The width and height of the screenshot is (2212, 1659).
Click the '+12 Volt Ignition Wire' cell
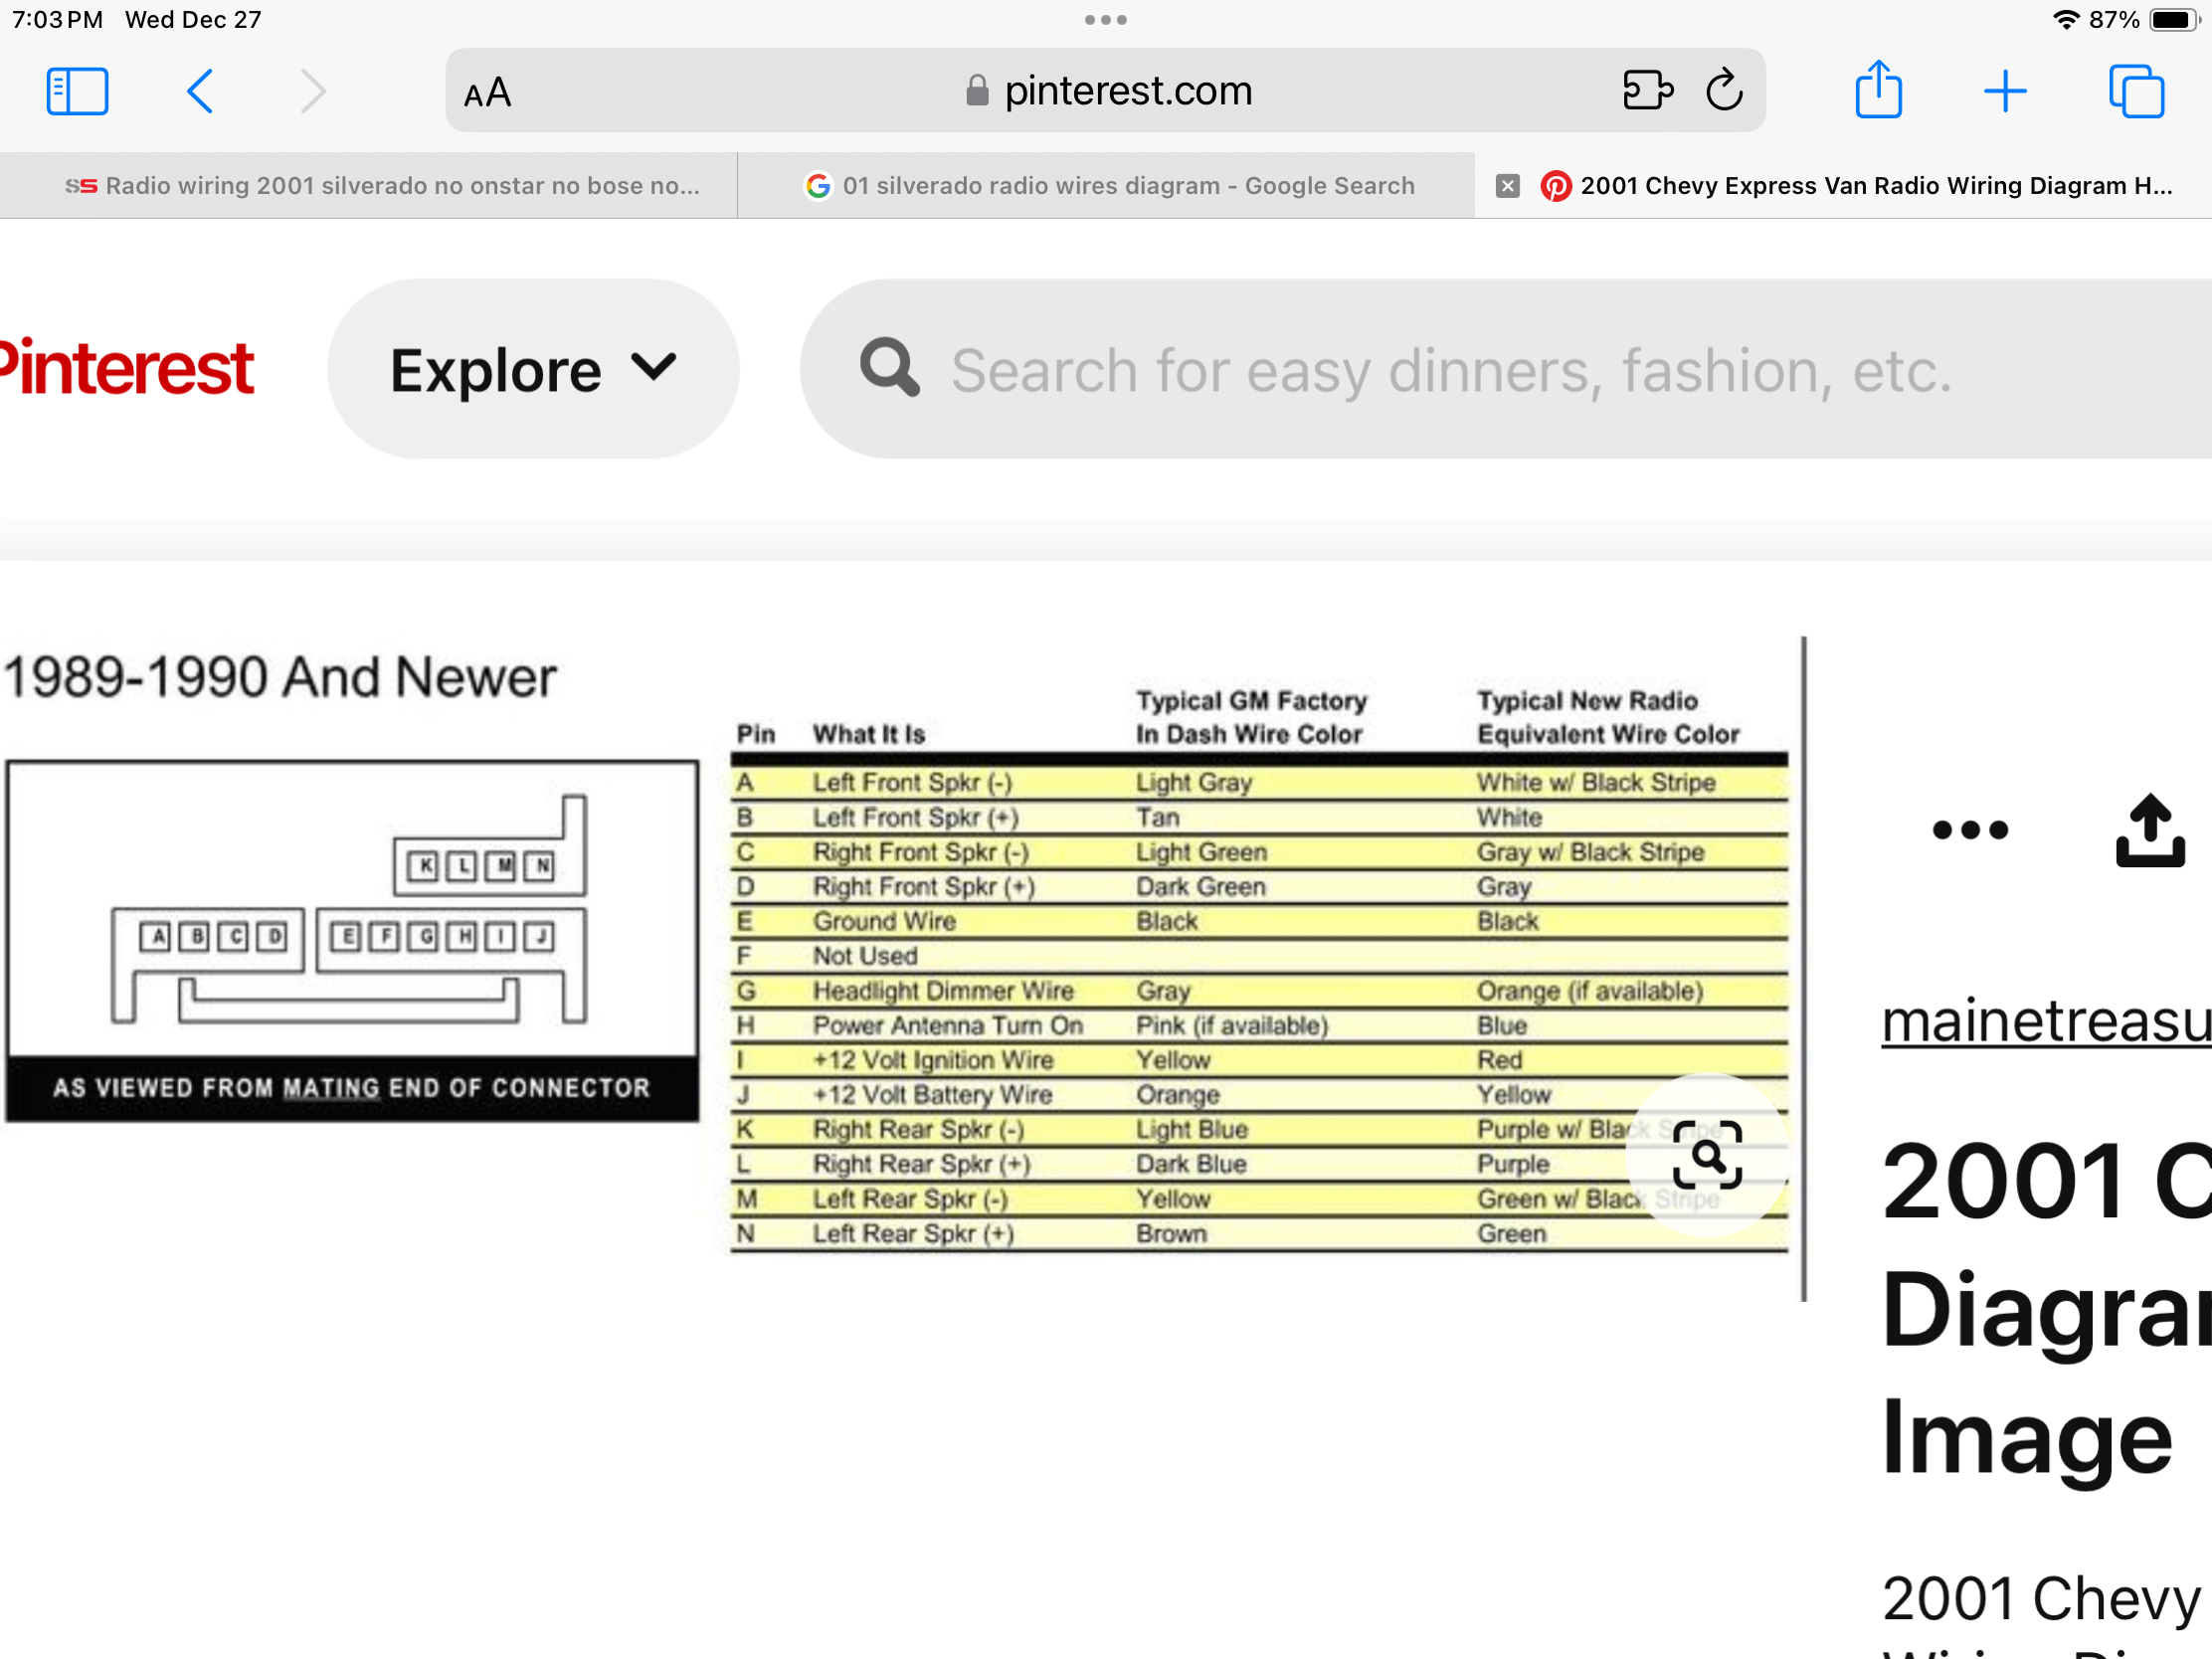coord(933,1060)
